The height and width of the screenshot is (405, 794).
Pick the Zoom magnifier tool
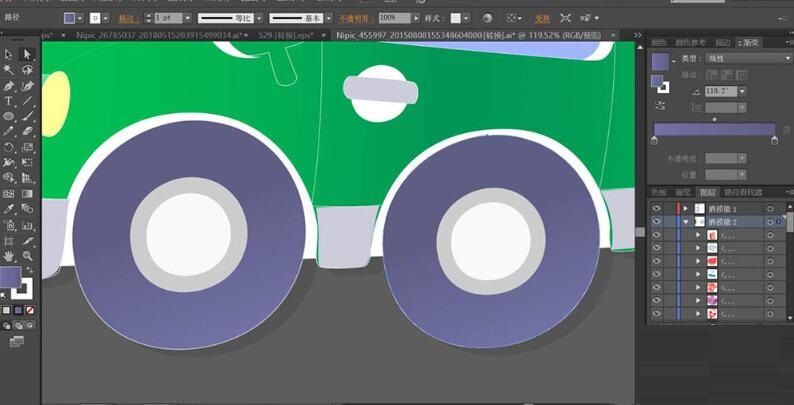point(27,256)
